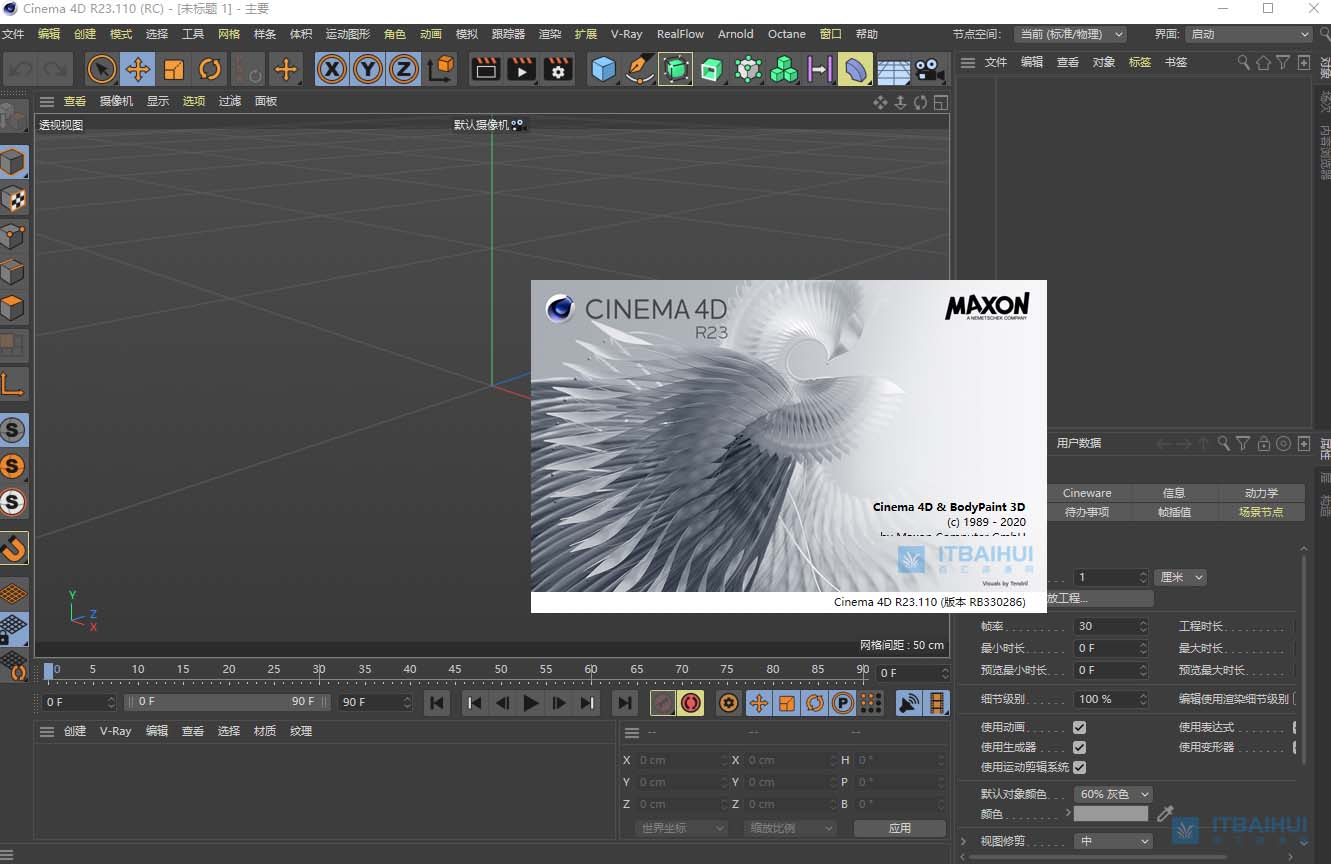Switch to Points mode

13,236
